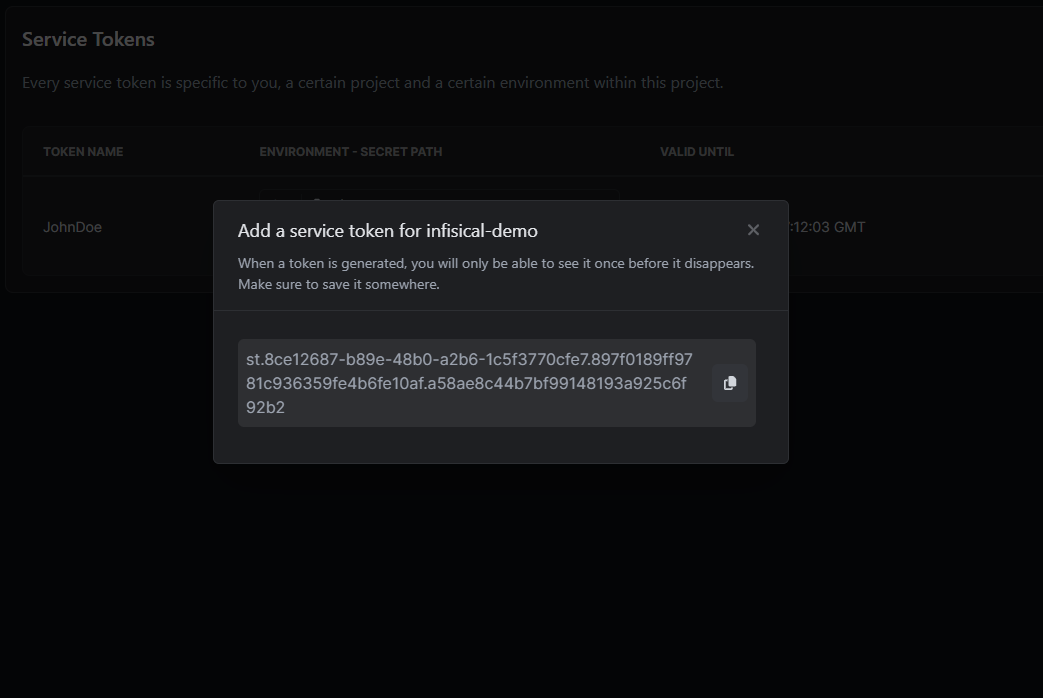Close the add service token dialog
The image size is (1043, 698).
(x=753, y=230)
